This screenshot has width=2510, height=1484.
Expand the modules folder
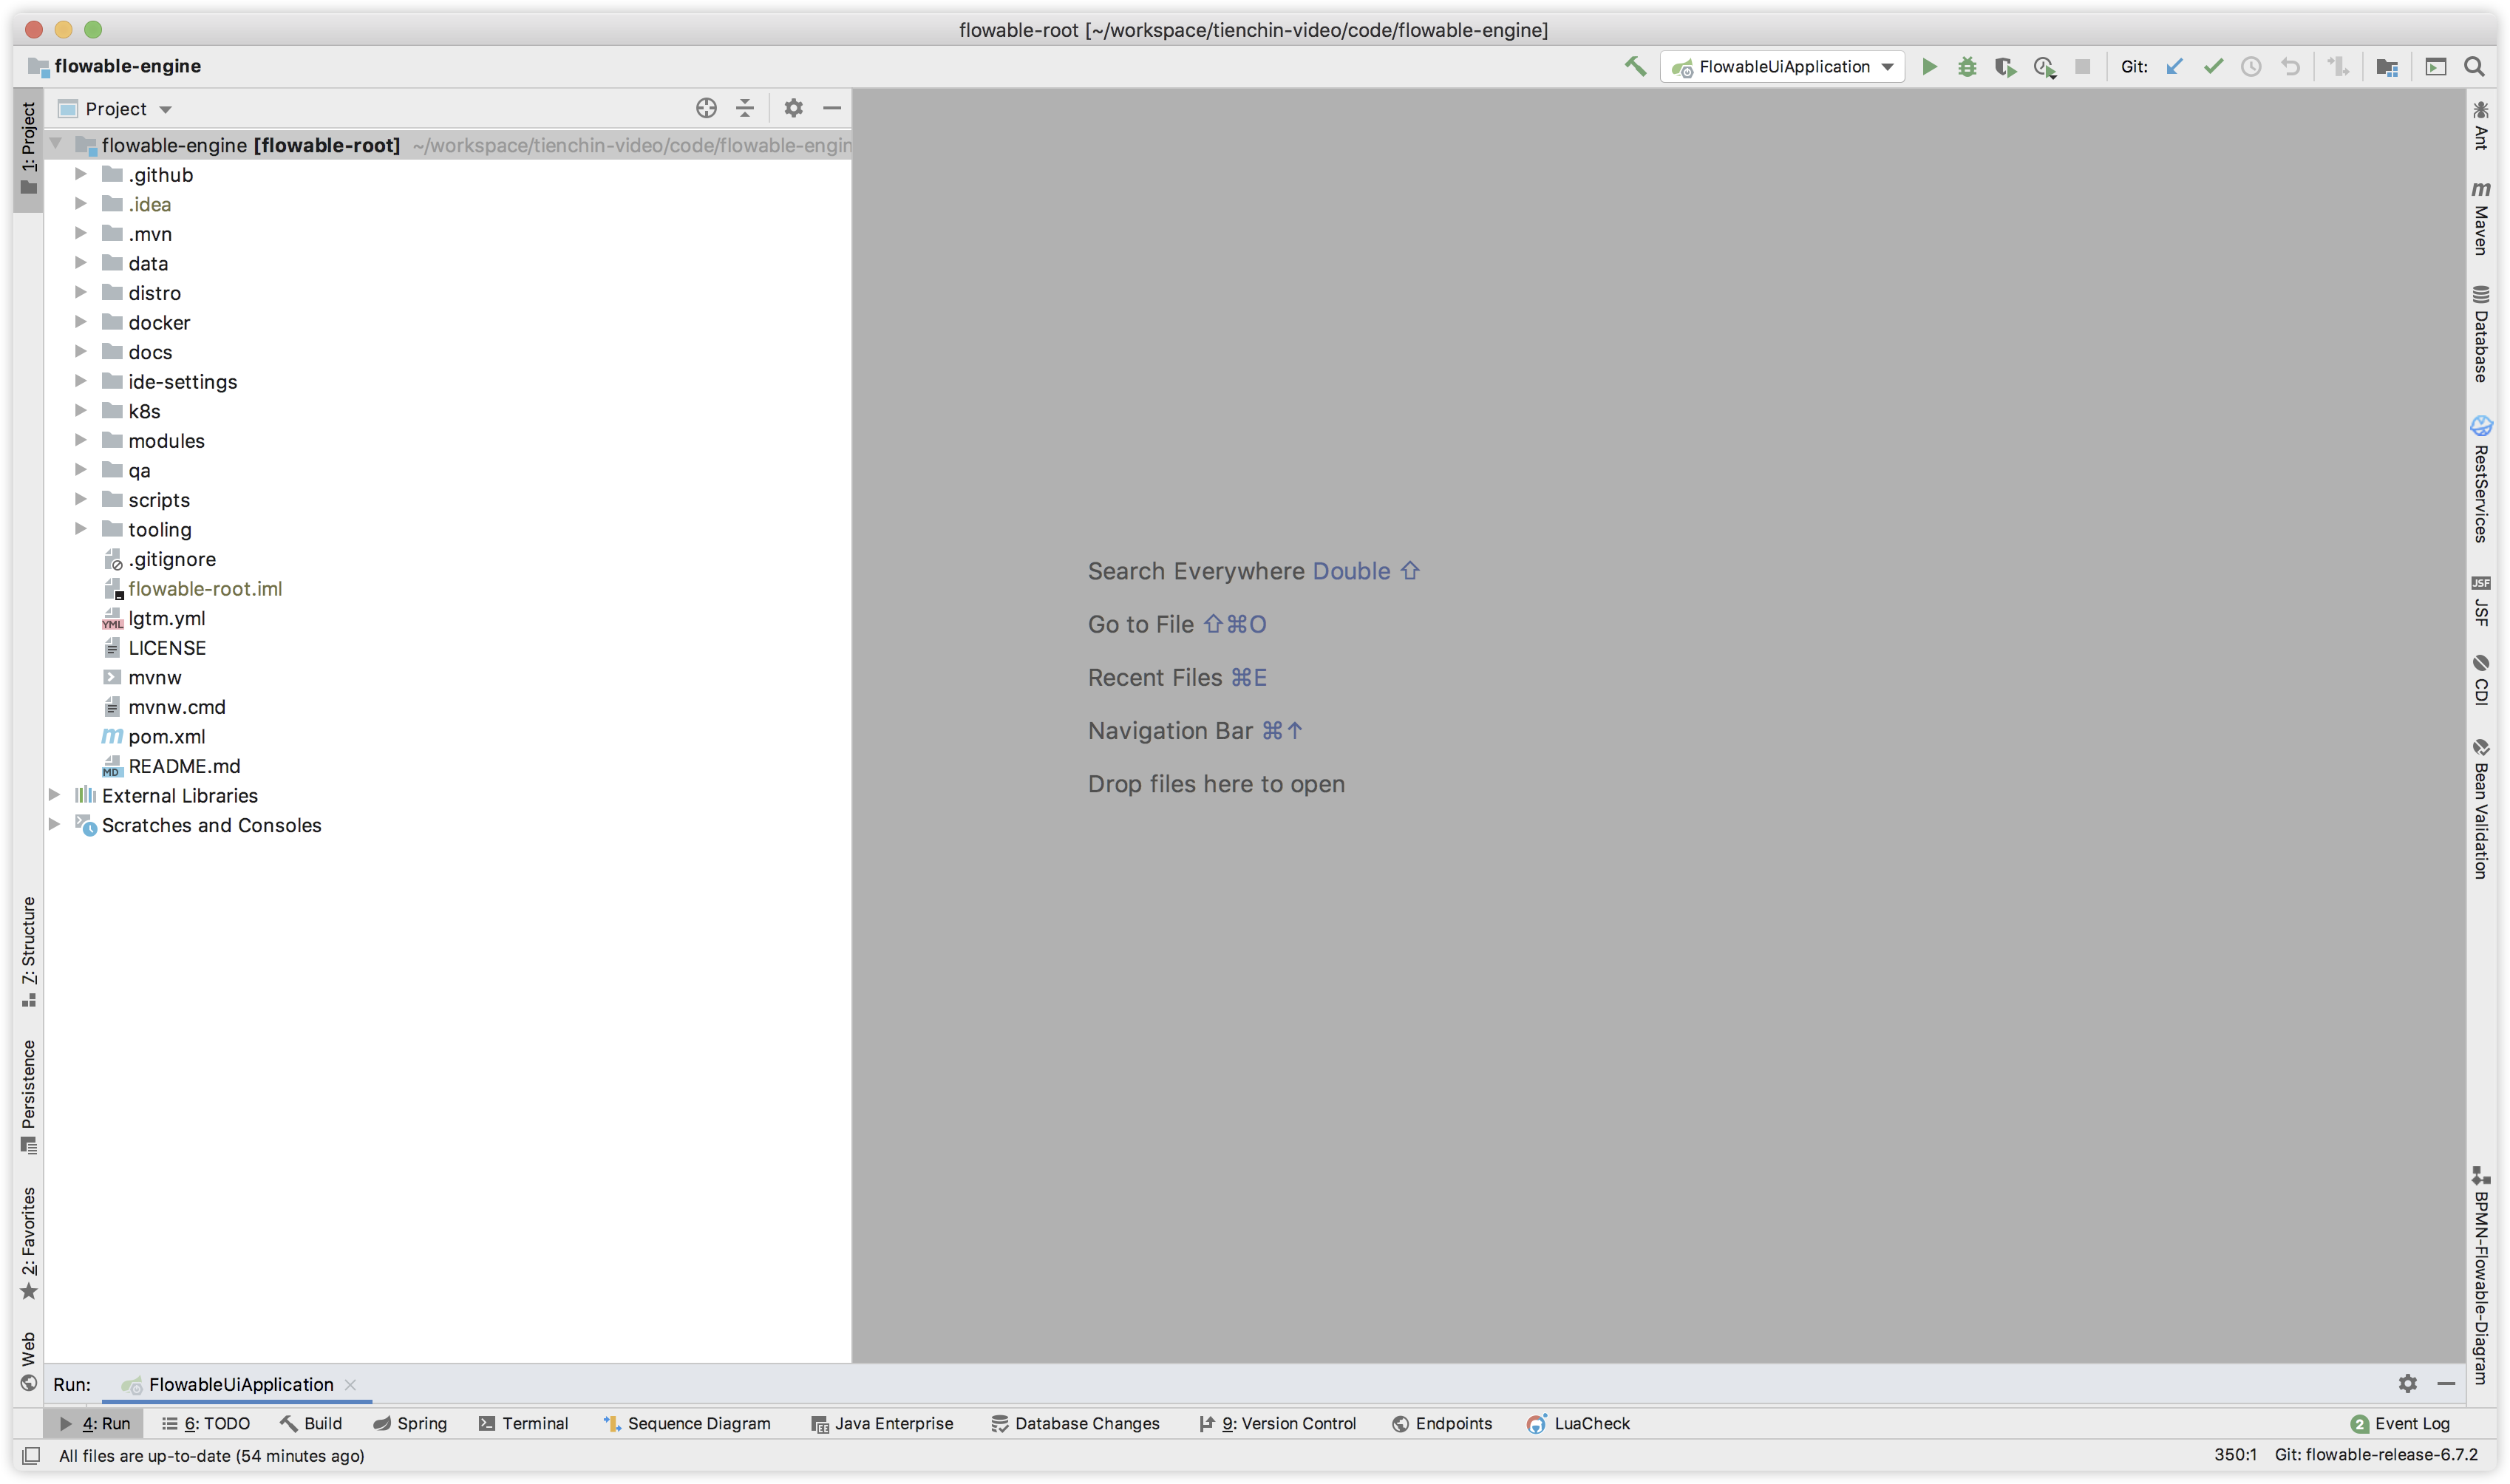(x=81, y=441)
